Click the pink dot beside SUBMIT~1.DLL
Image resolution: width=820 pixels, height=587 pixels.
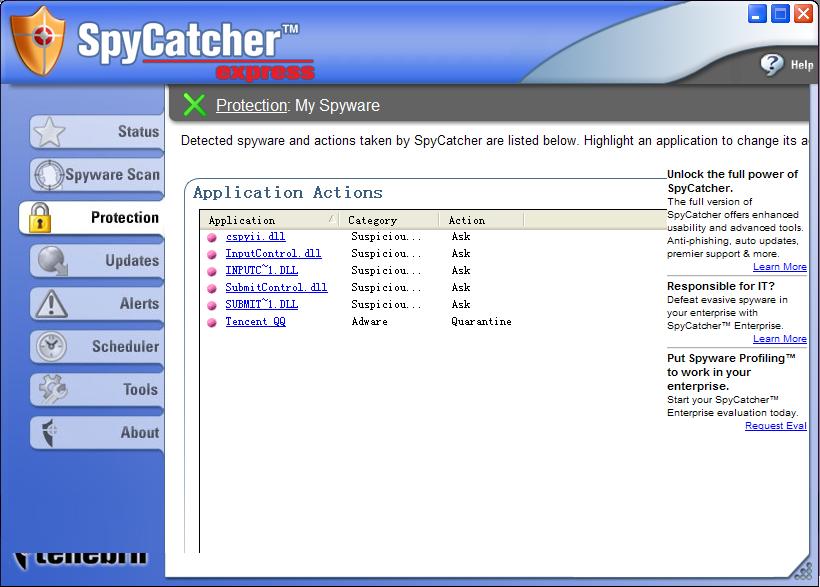pos(212,306)
